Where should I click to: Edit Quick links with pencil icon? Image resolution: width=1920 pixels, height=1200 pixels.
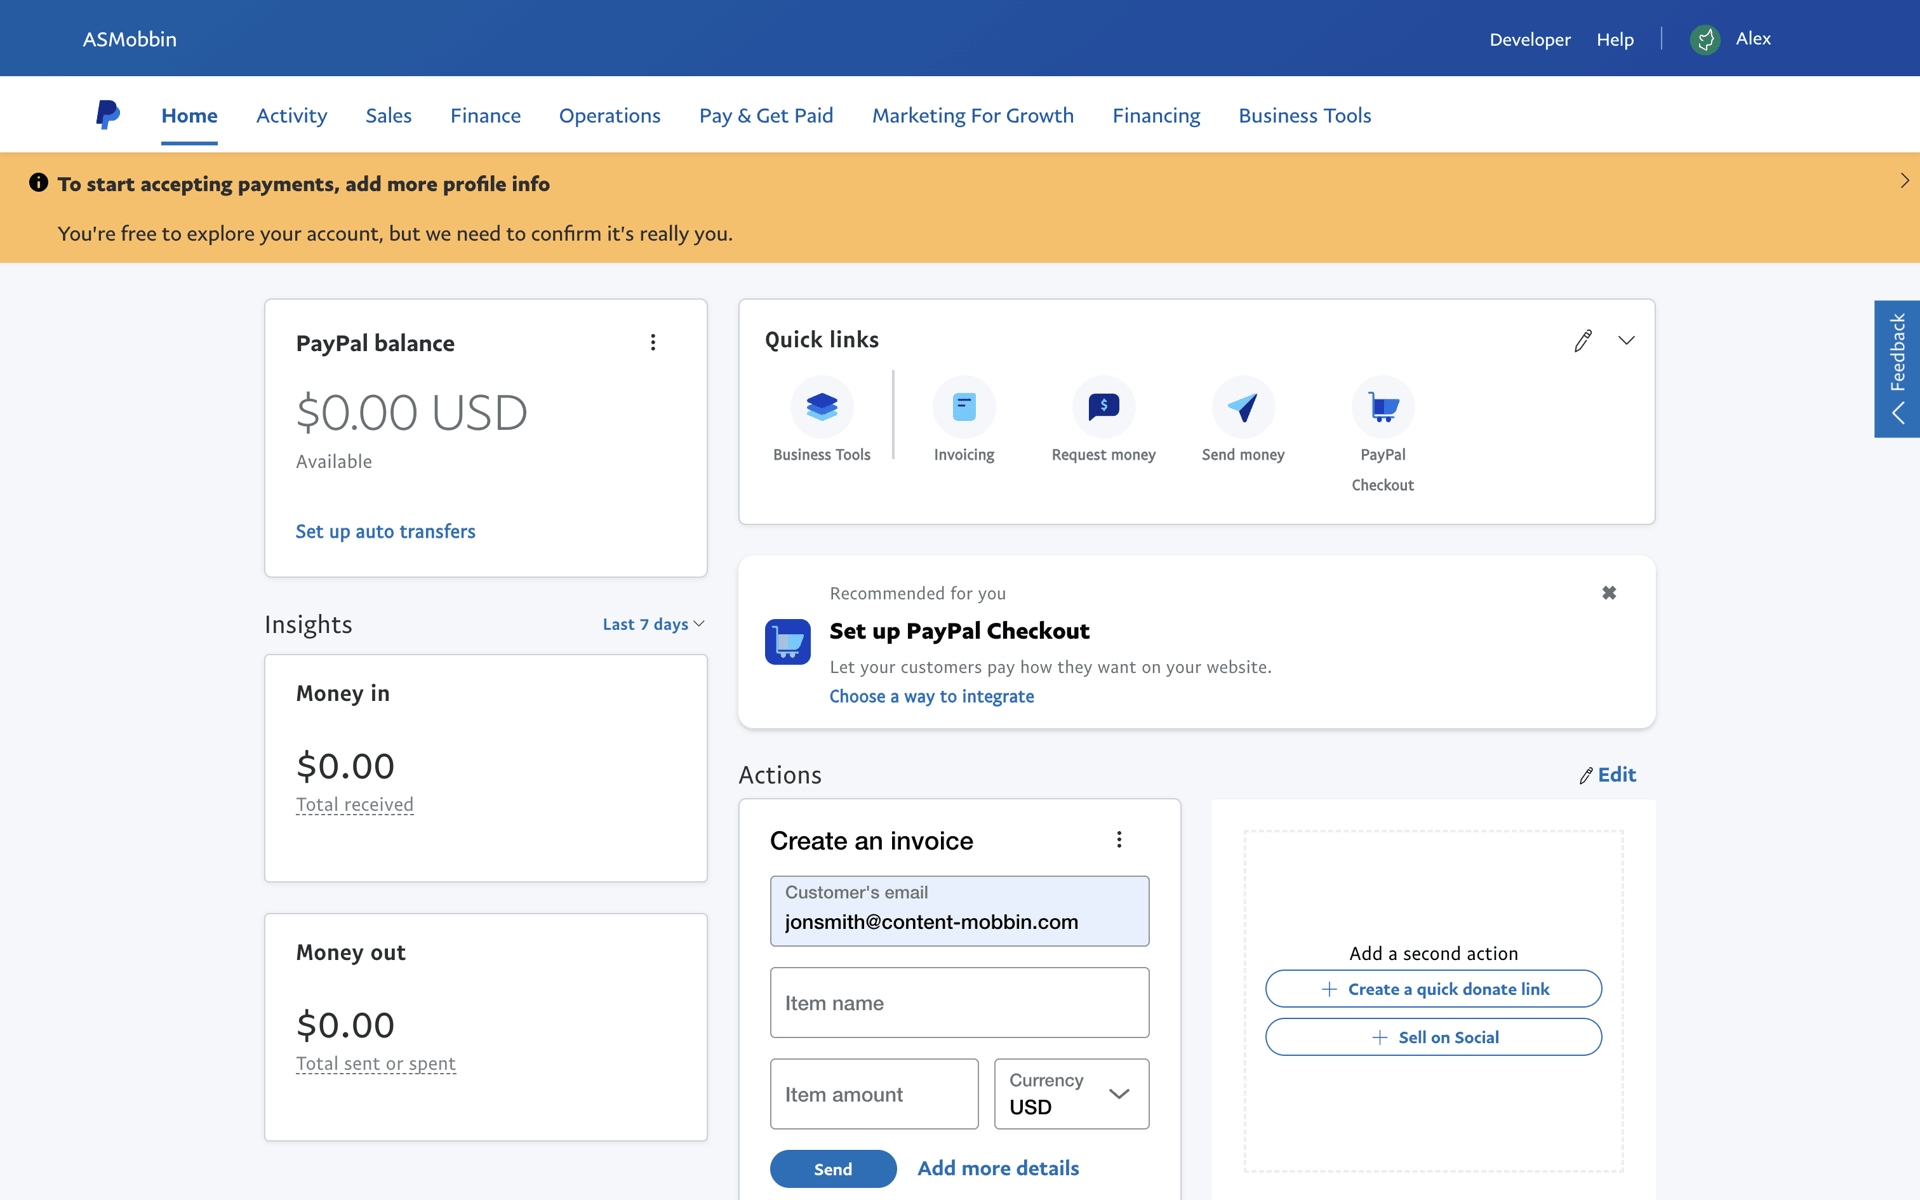pyautogui.click(x=1583, y=341)
